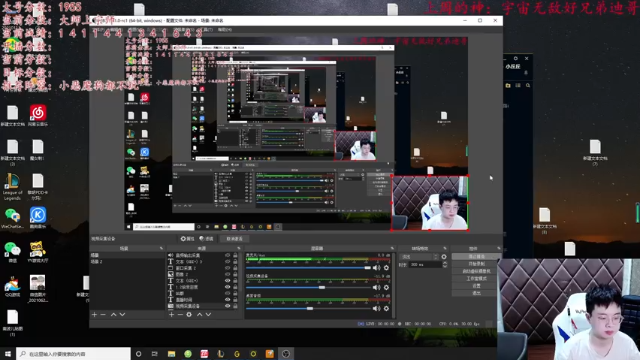Click Start Recording (开始录制) button
Screen dimensions: 640x360
[x=476, y=264]
